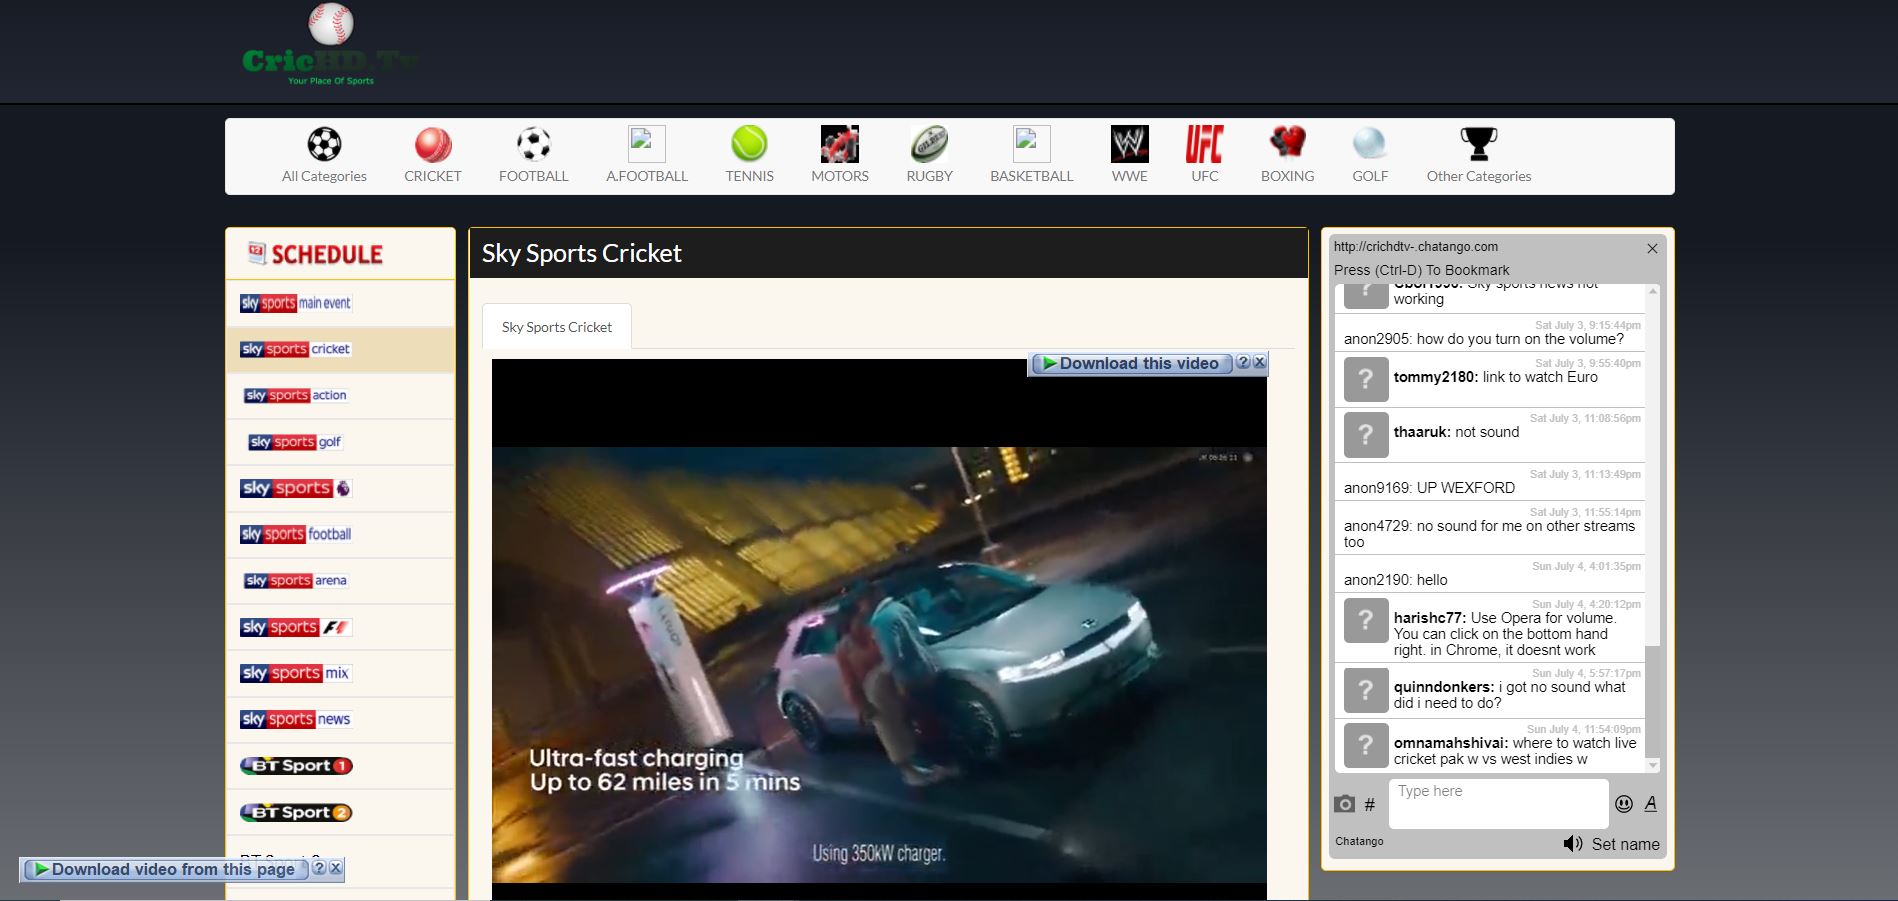Open the emoji smiley picker in chat

pos(1624,804)
